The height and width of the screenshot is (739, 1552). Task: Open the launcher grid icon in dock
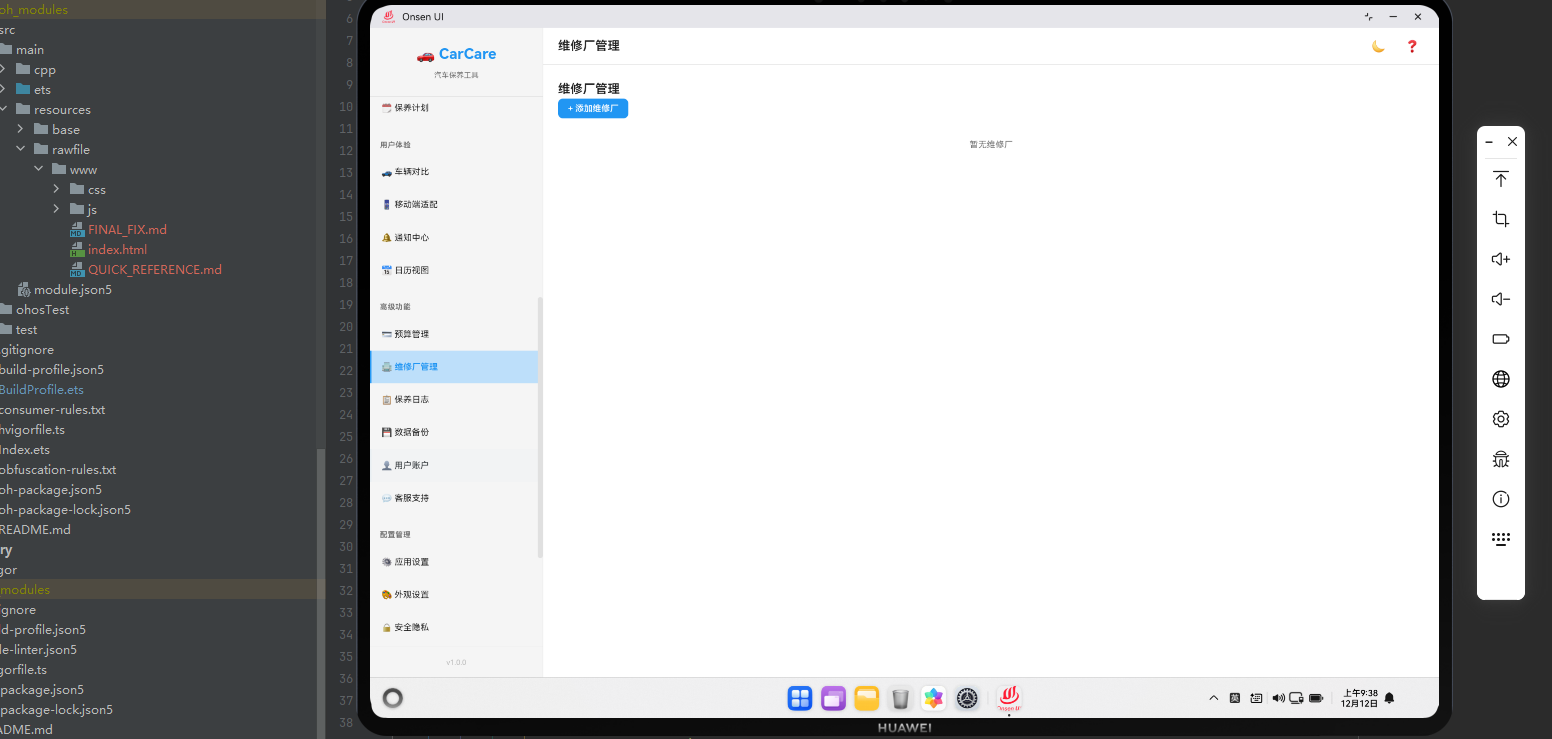(800, 698)
